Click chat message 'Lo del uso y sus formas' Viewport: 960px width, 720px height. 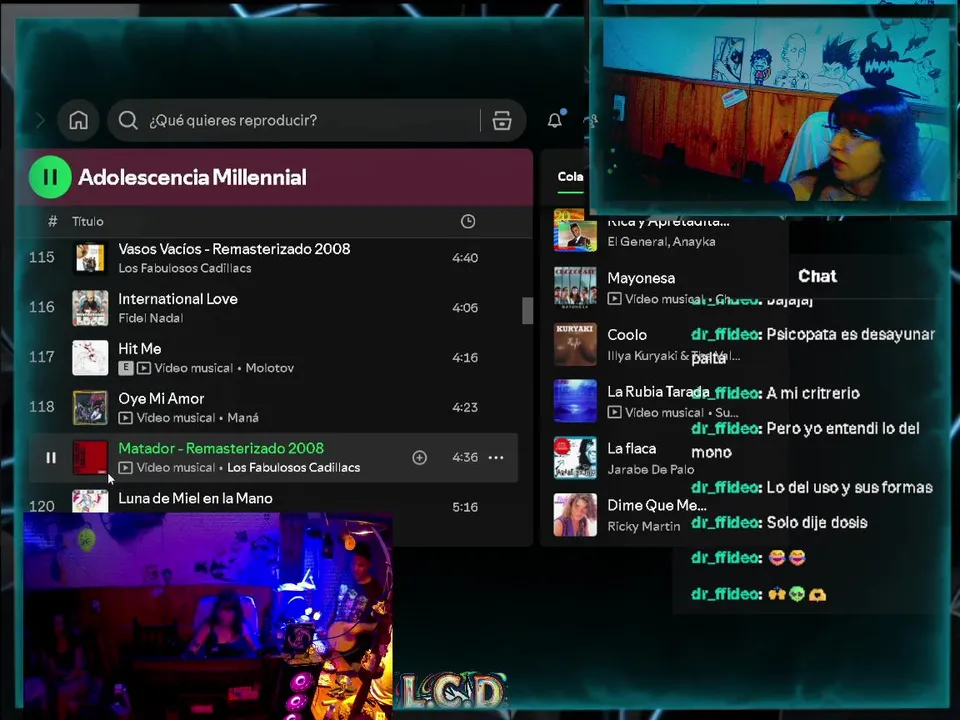pos(850,488)
